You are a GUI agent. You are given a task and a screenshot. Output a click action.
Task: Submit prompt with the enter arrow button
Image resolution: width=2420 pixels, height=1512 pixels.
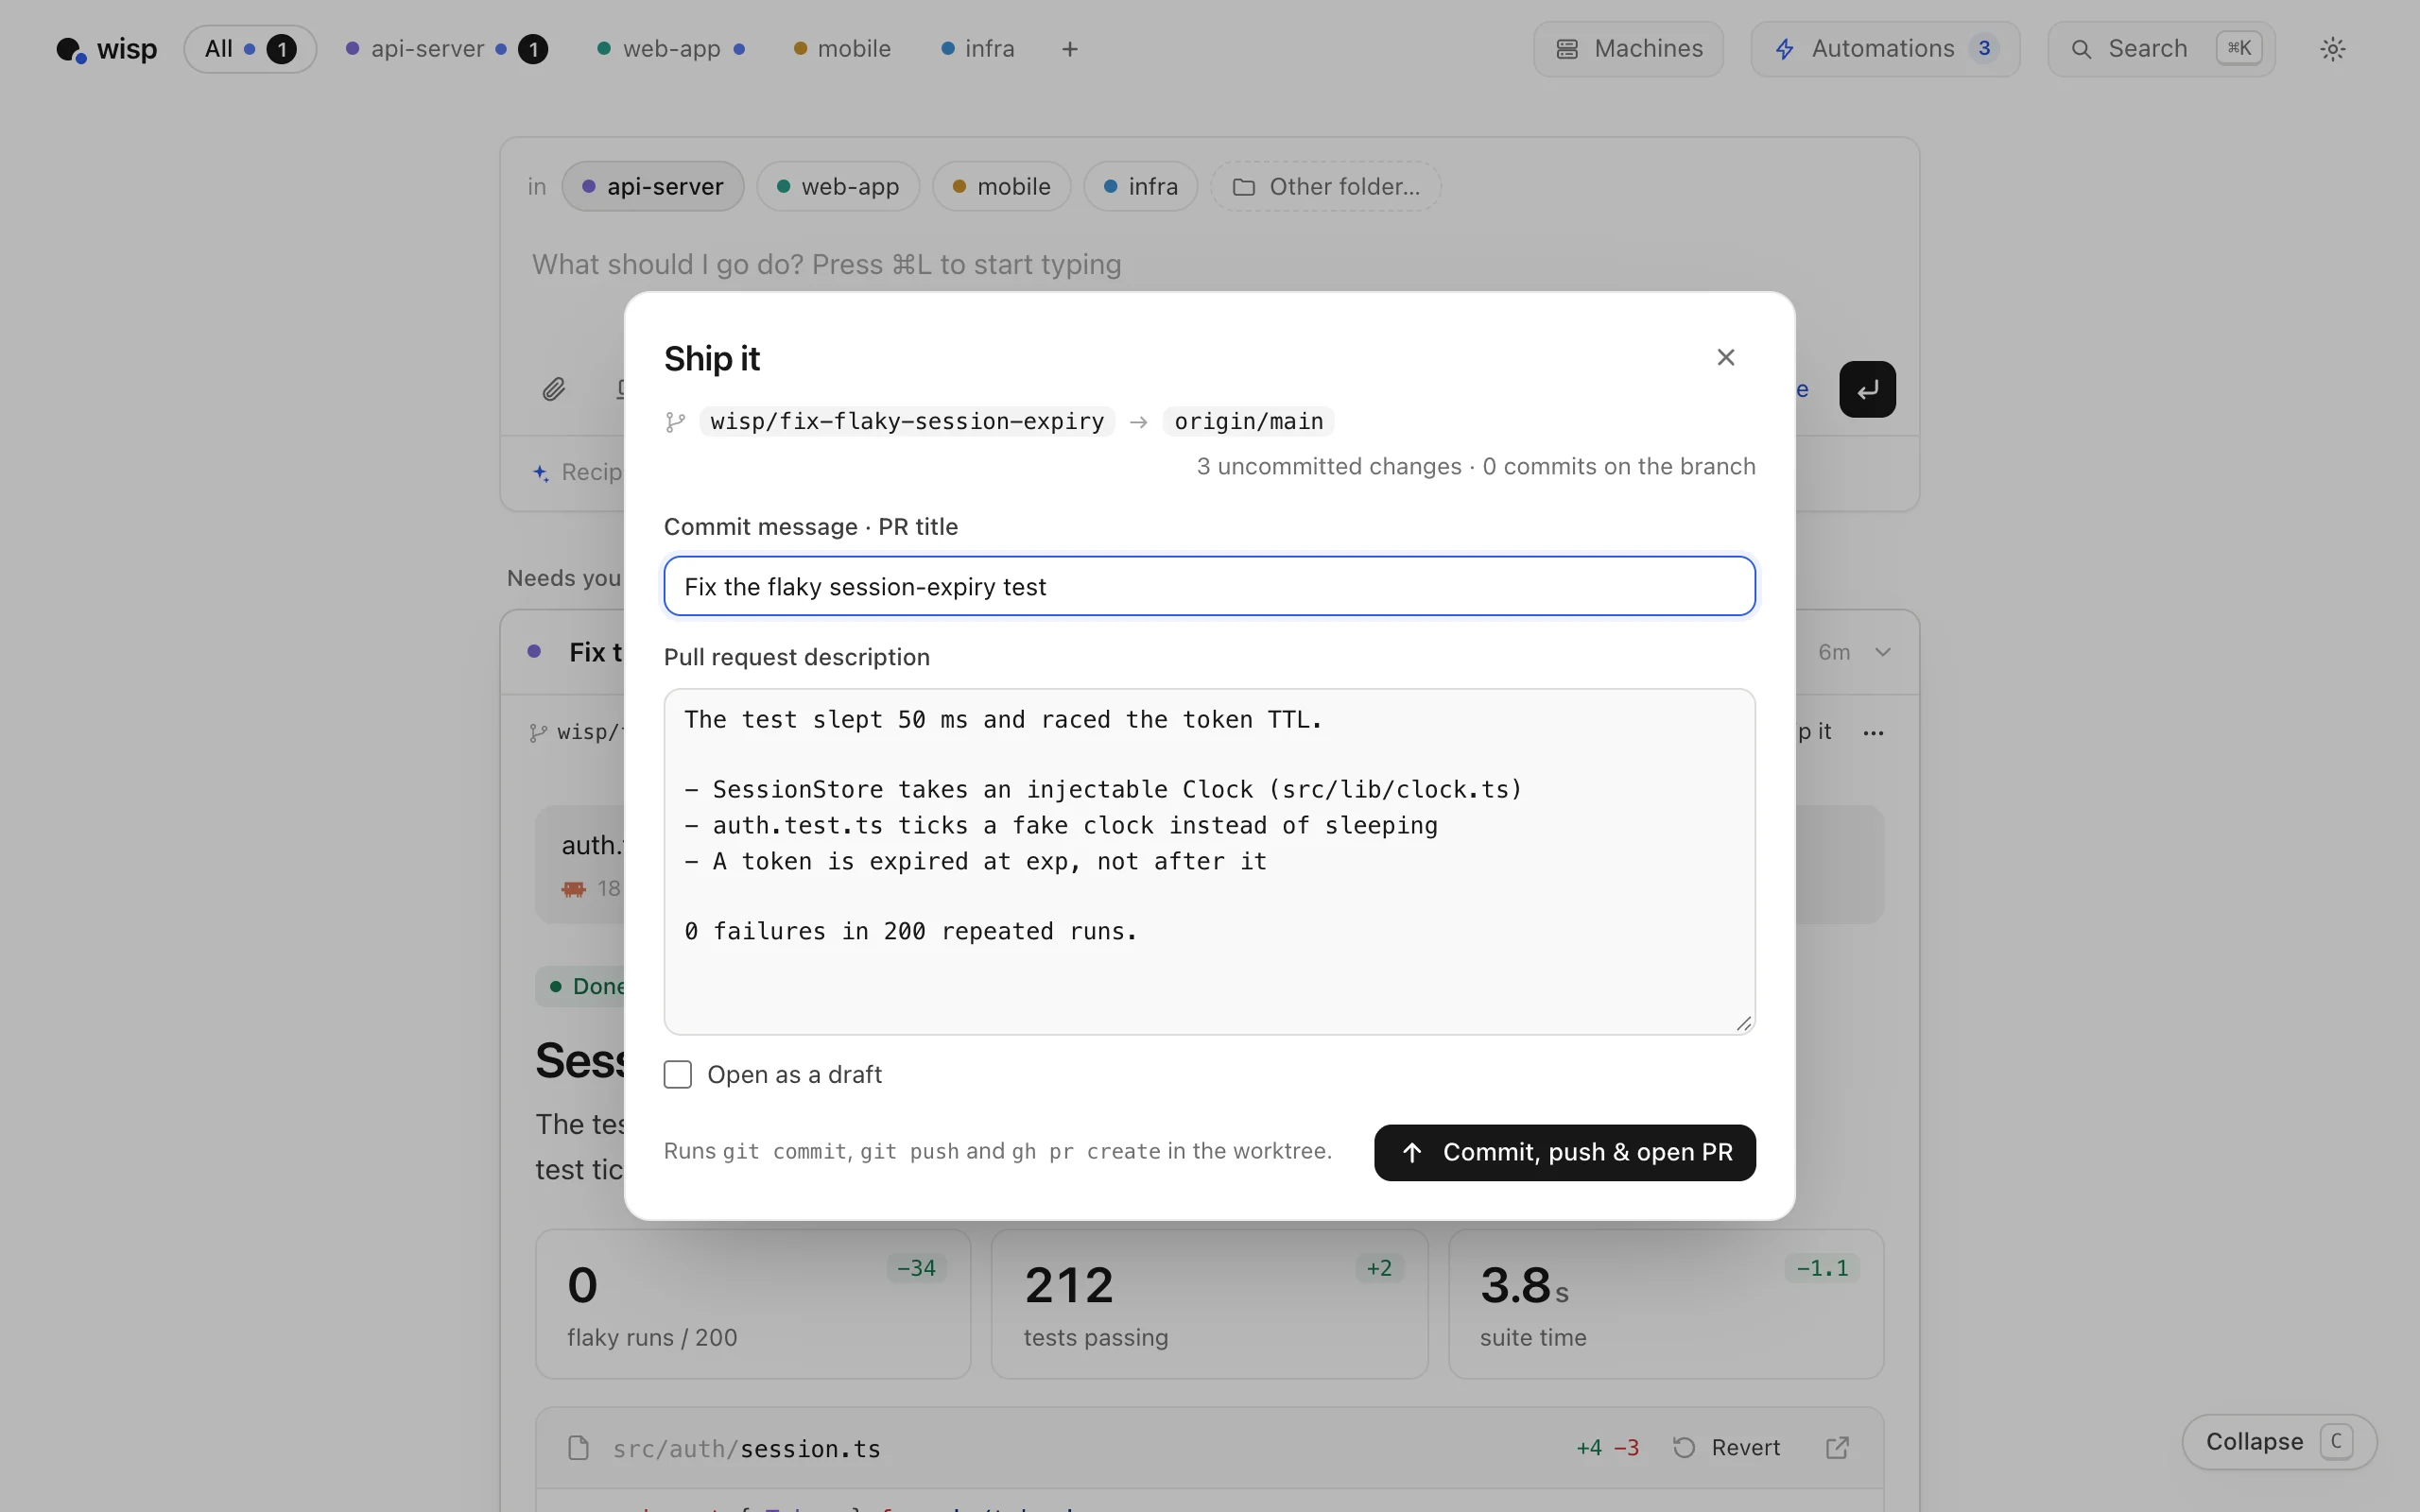1867,389
